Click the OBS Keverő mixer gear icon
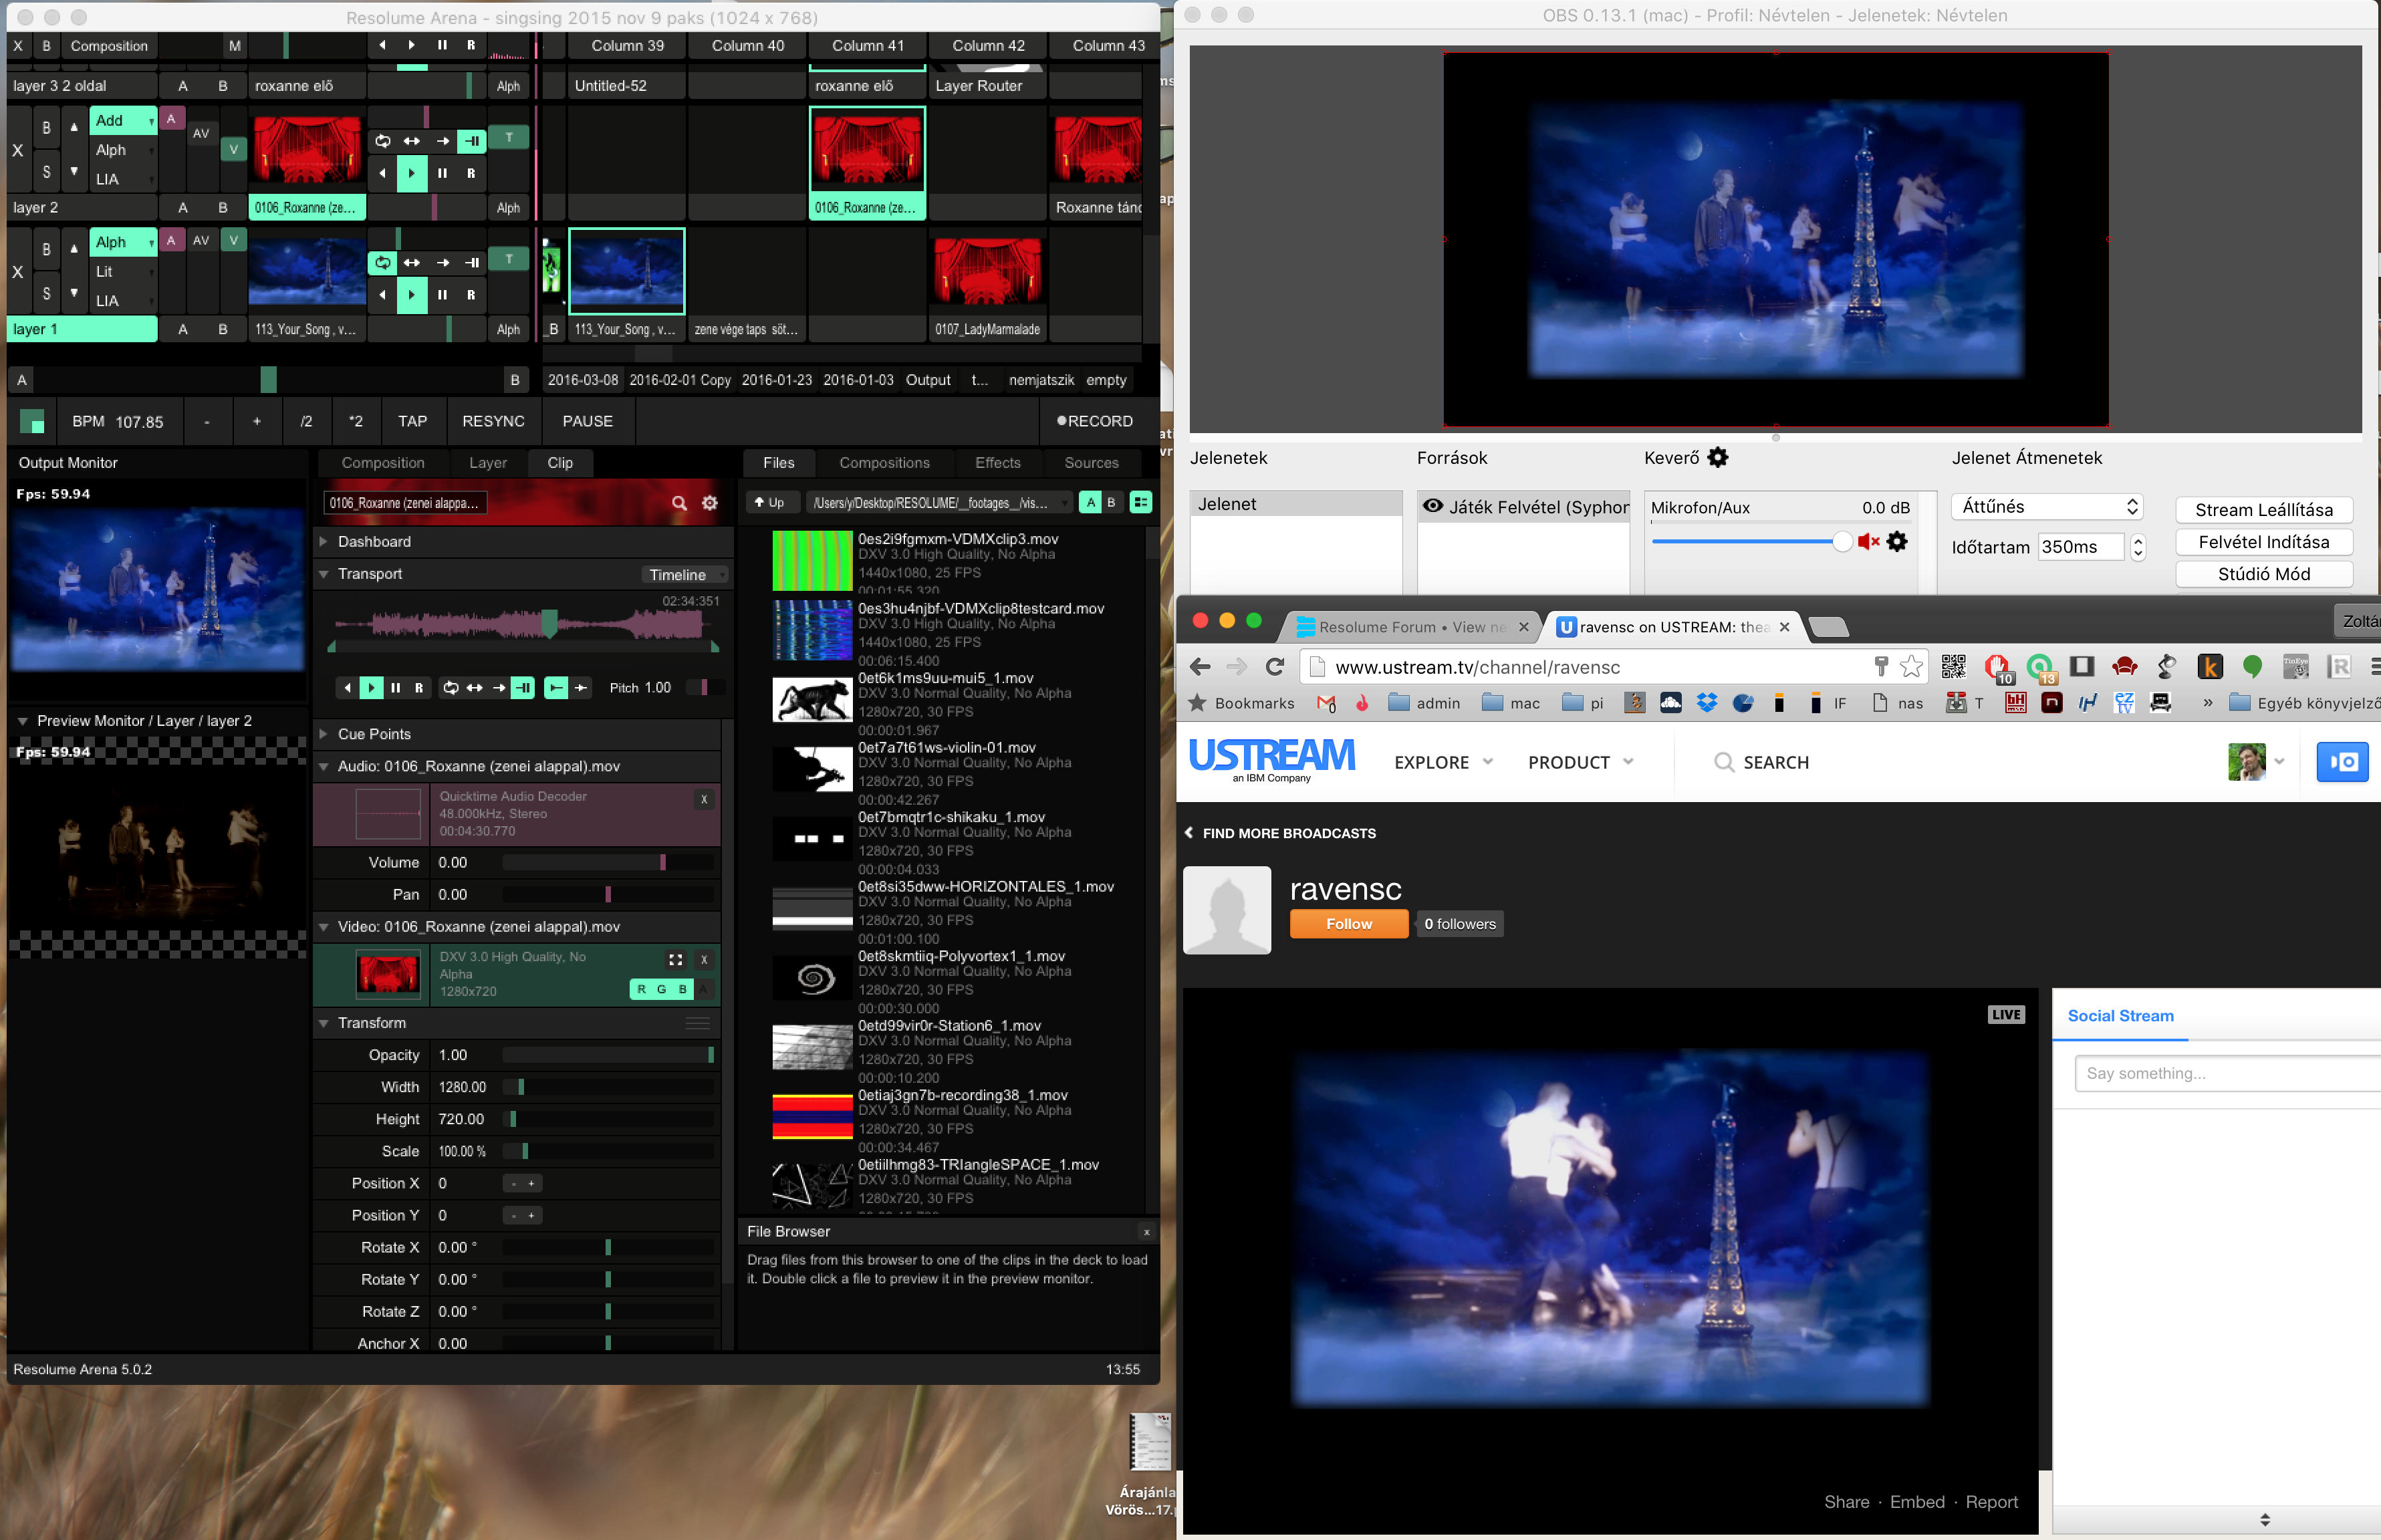Screen dimensions: 2381x1540 [1718, 458]
